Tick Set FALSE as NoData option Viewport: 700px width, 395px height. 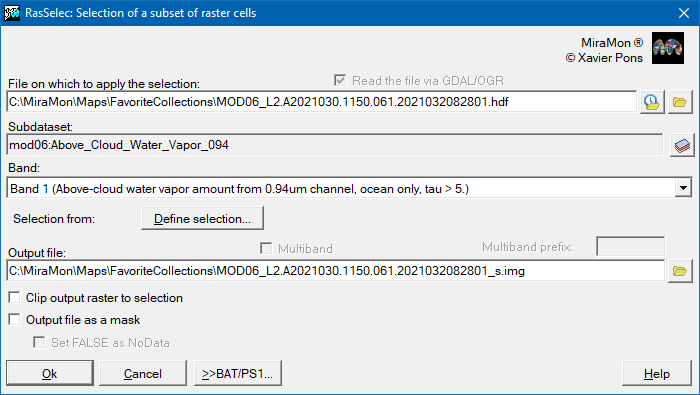pos(39,342)
